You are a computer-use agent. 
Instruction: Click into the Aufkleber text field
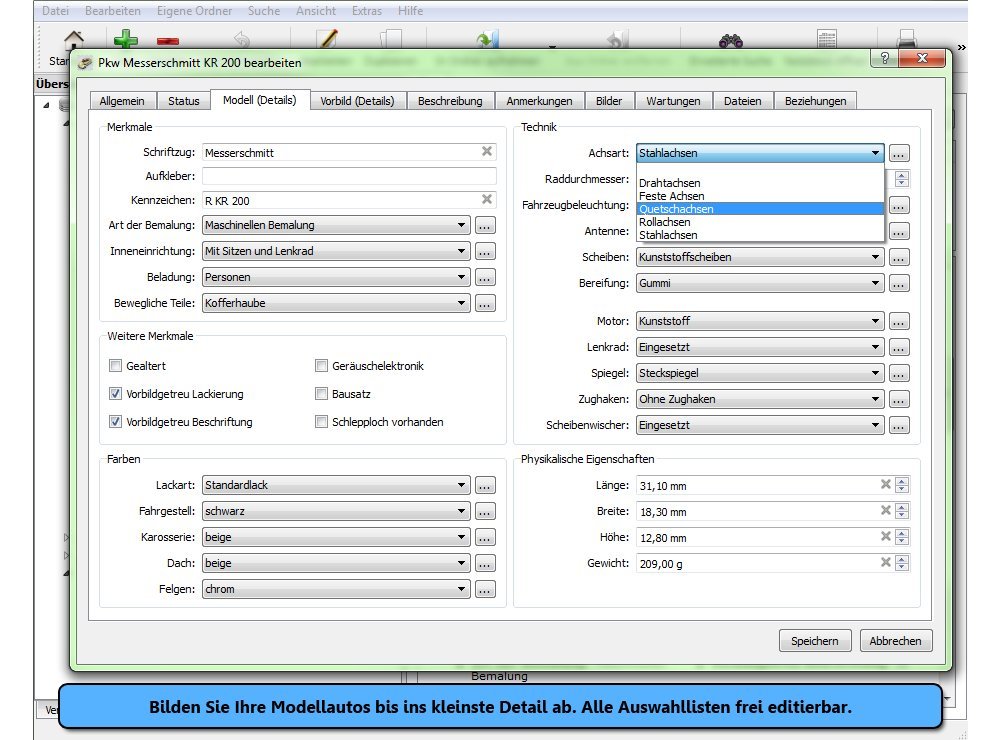(x=349, y=176)
